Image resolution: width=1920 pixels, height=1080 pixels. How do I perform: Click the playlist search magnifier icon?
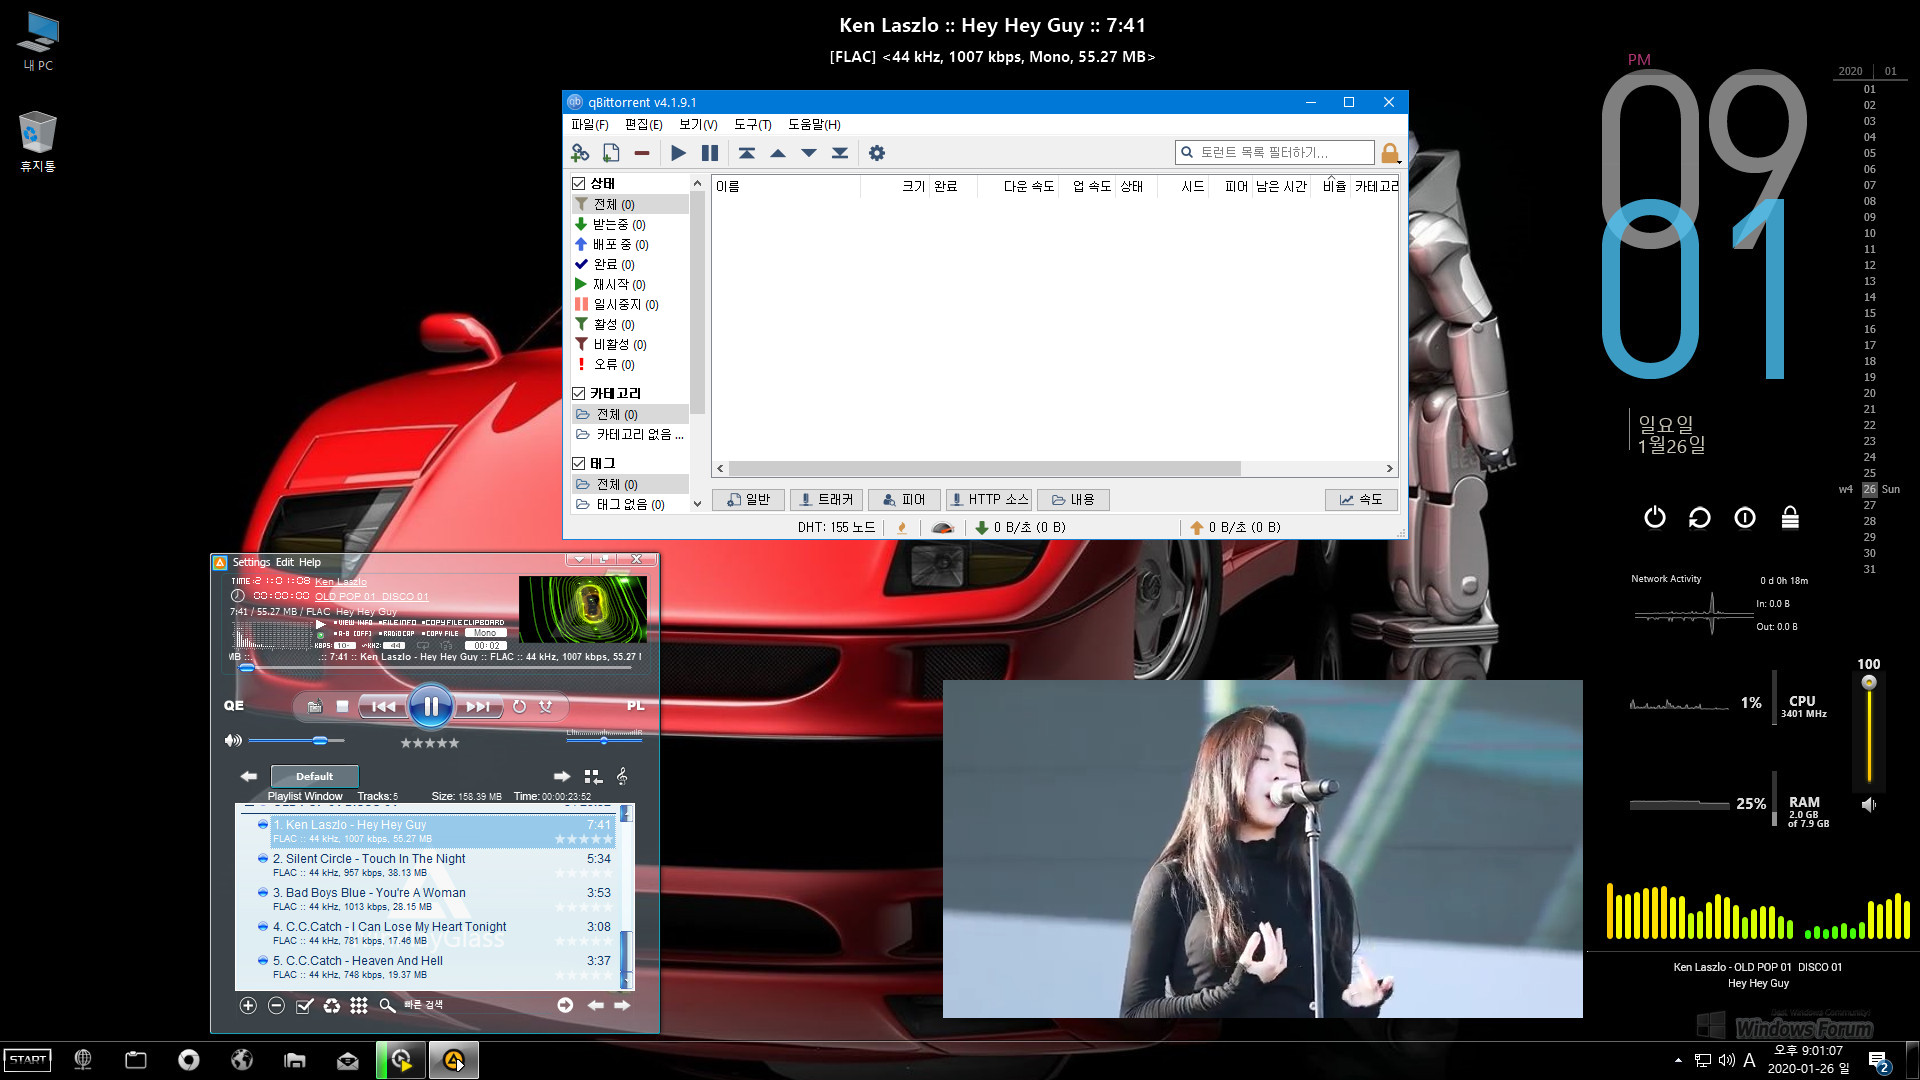387,1005
